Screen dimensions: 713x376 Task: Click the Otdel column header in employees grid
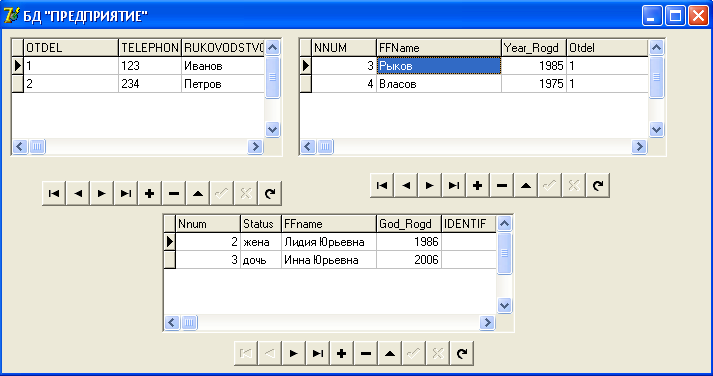tap(608, 48)
